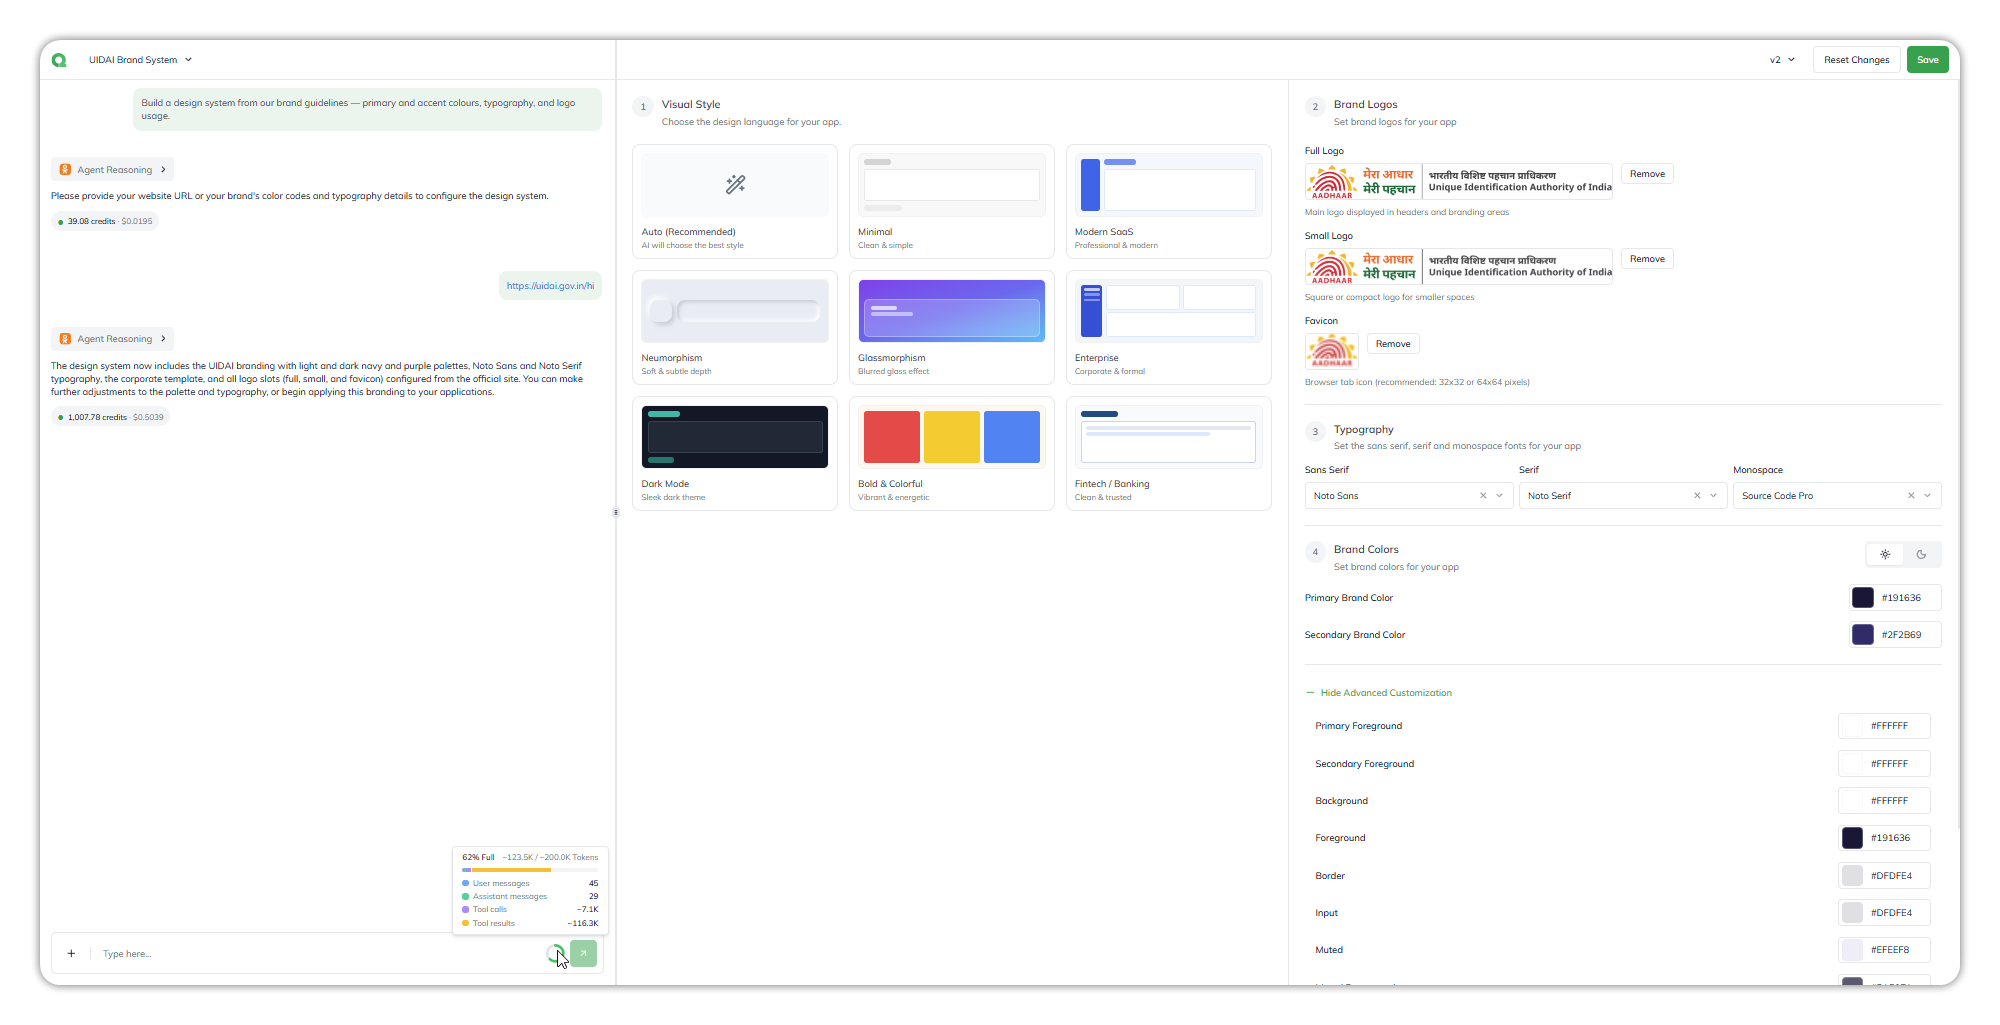The image size is (2000, 1025).
Task: Remove the Small Logo
Action: 1647,259
